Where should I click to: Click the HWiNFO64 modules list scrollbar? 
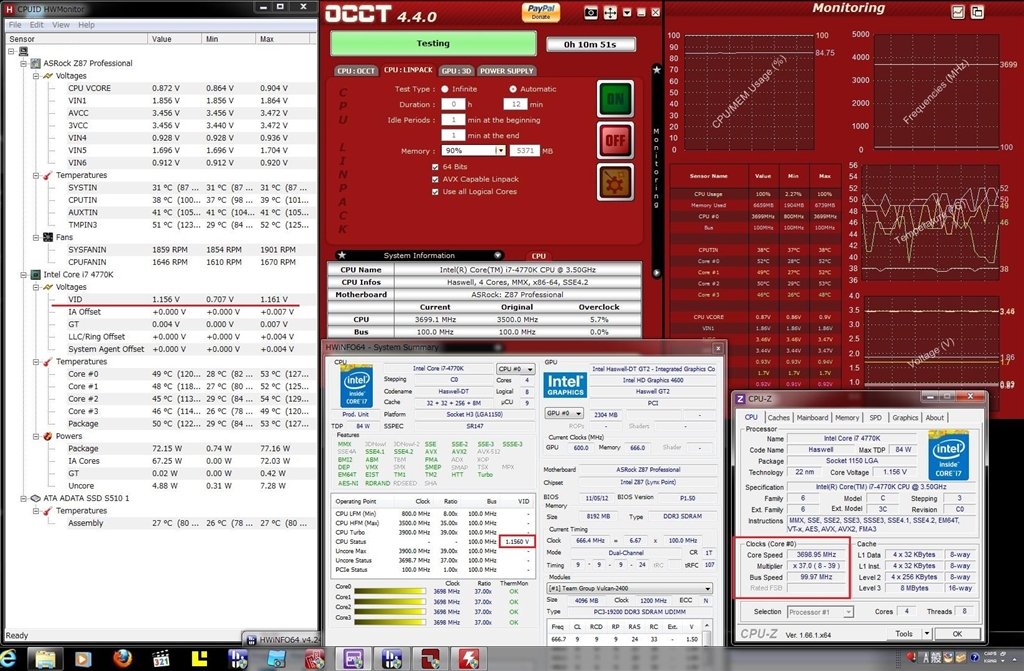pyautogui.click(x=707, y=632)
